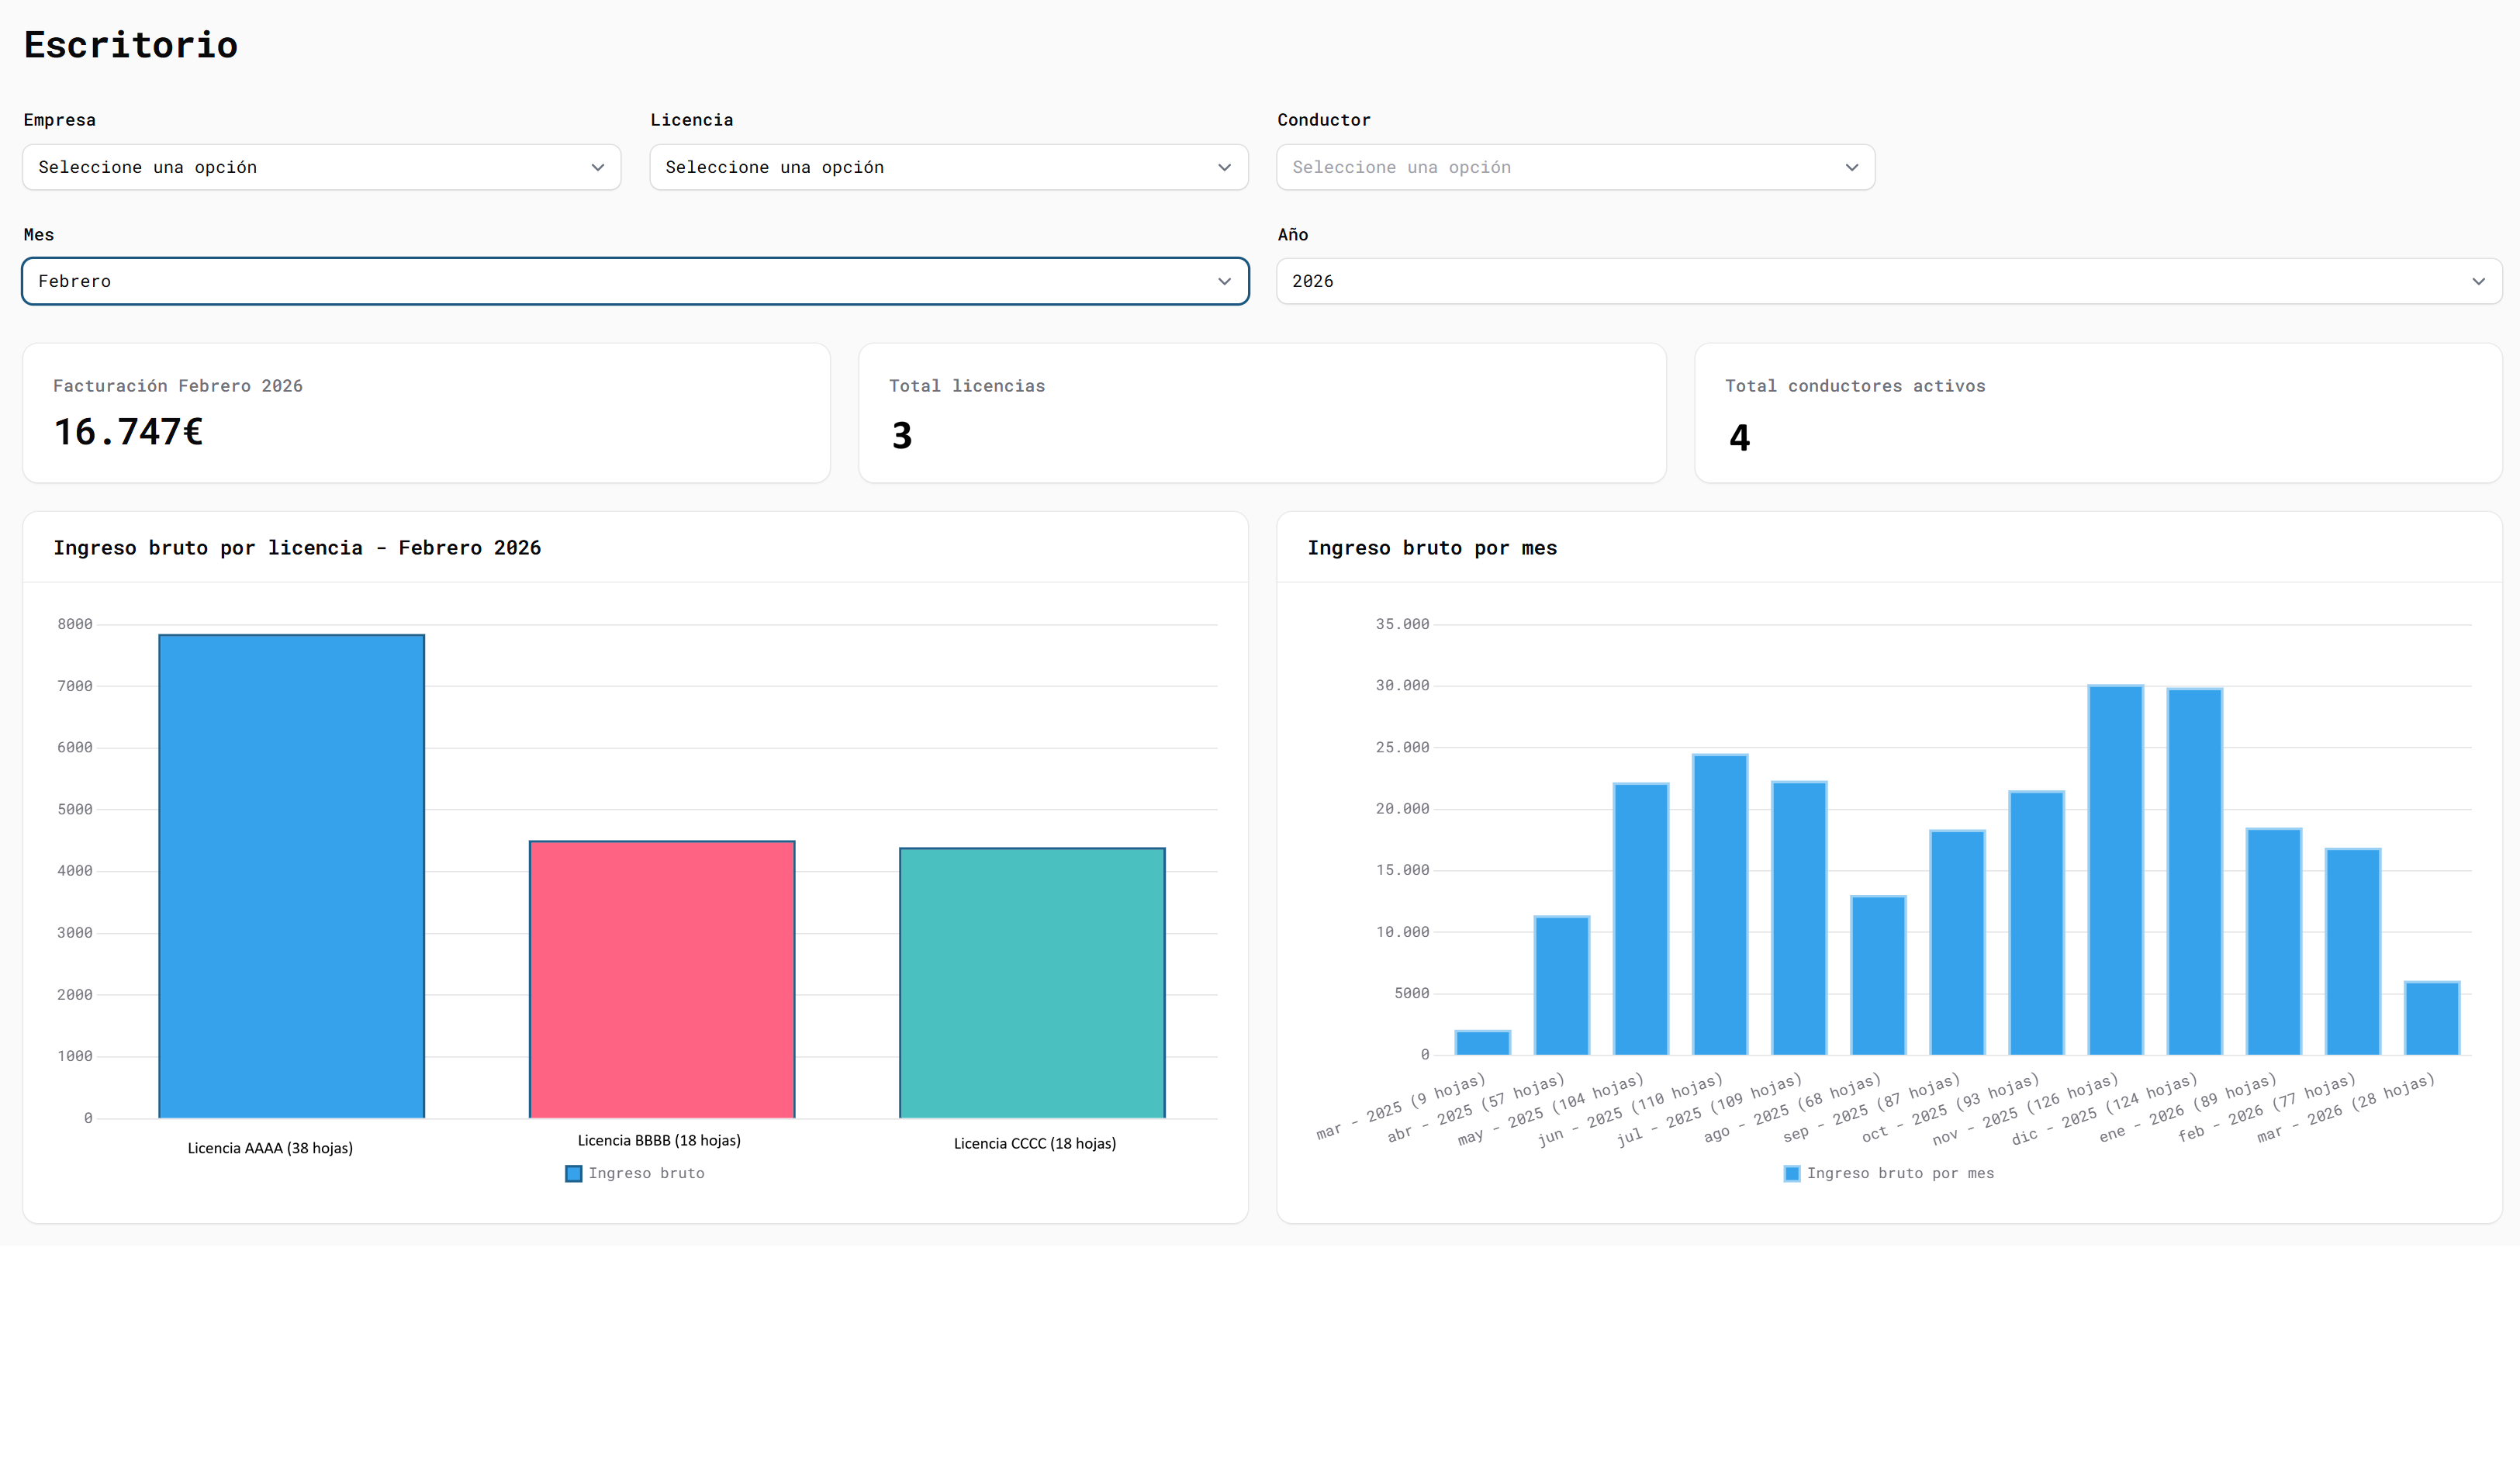
Task: Click the chevron arrow in the Año selector
Action: click(2478, 281)
